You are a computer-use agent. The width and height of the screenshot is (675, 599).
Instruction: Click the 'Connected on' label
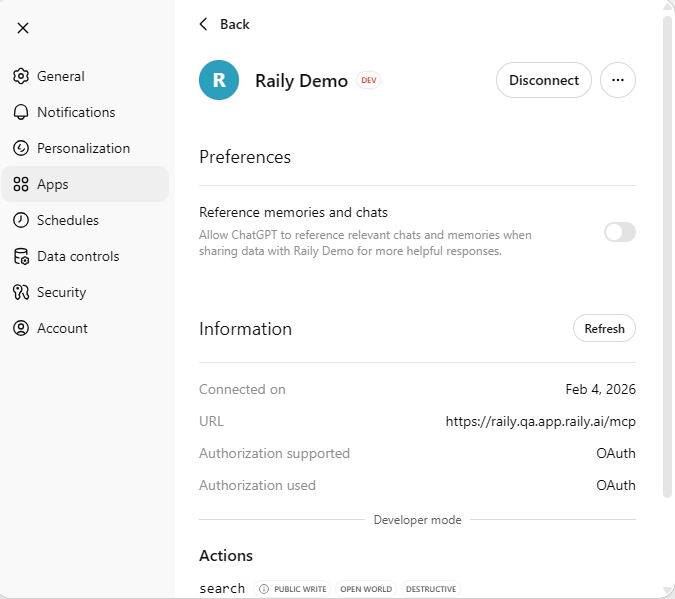point(242,389)
